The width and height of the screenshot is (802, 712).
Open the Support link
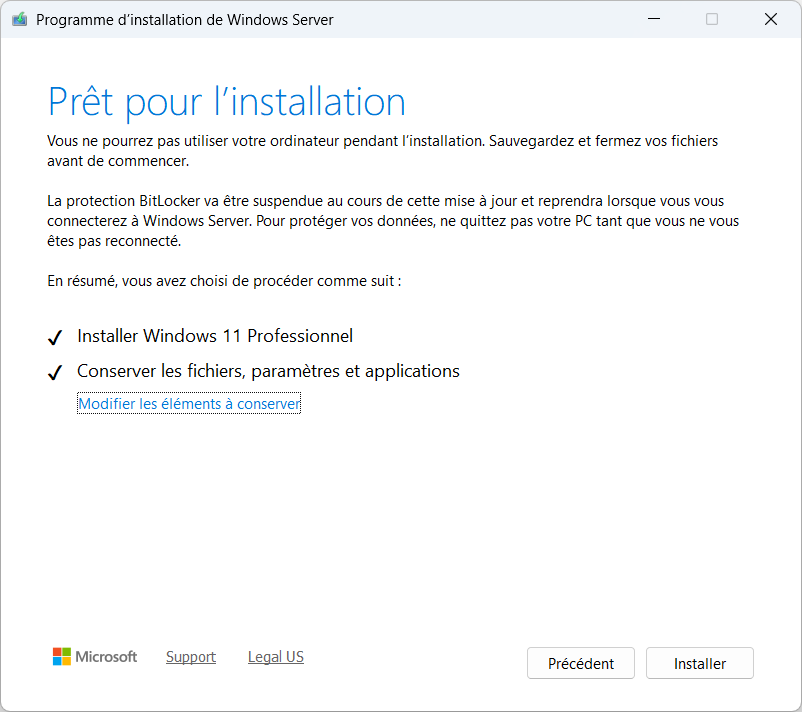(191, 657)
